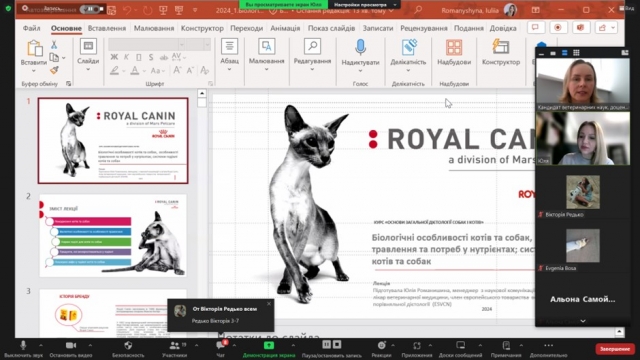Image resolution: width=640 pixels, height=360 pixels.
Task: Click the Надиктувати microphone icon
Action: click(x=360, y=47)
